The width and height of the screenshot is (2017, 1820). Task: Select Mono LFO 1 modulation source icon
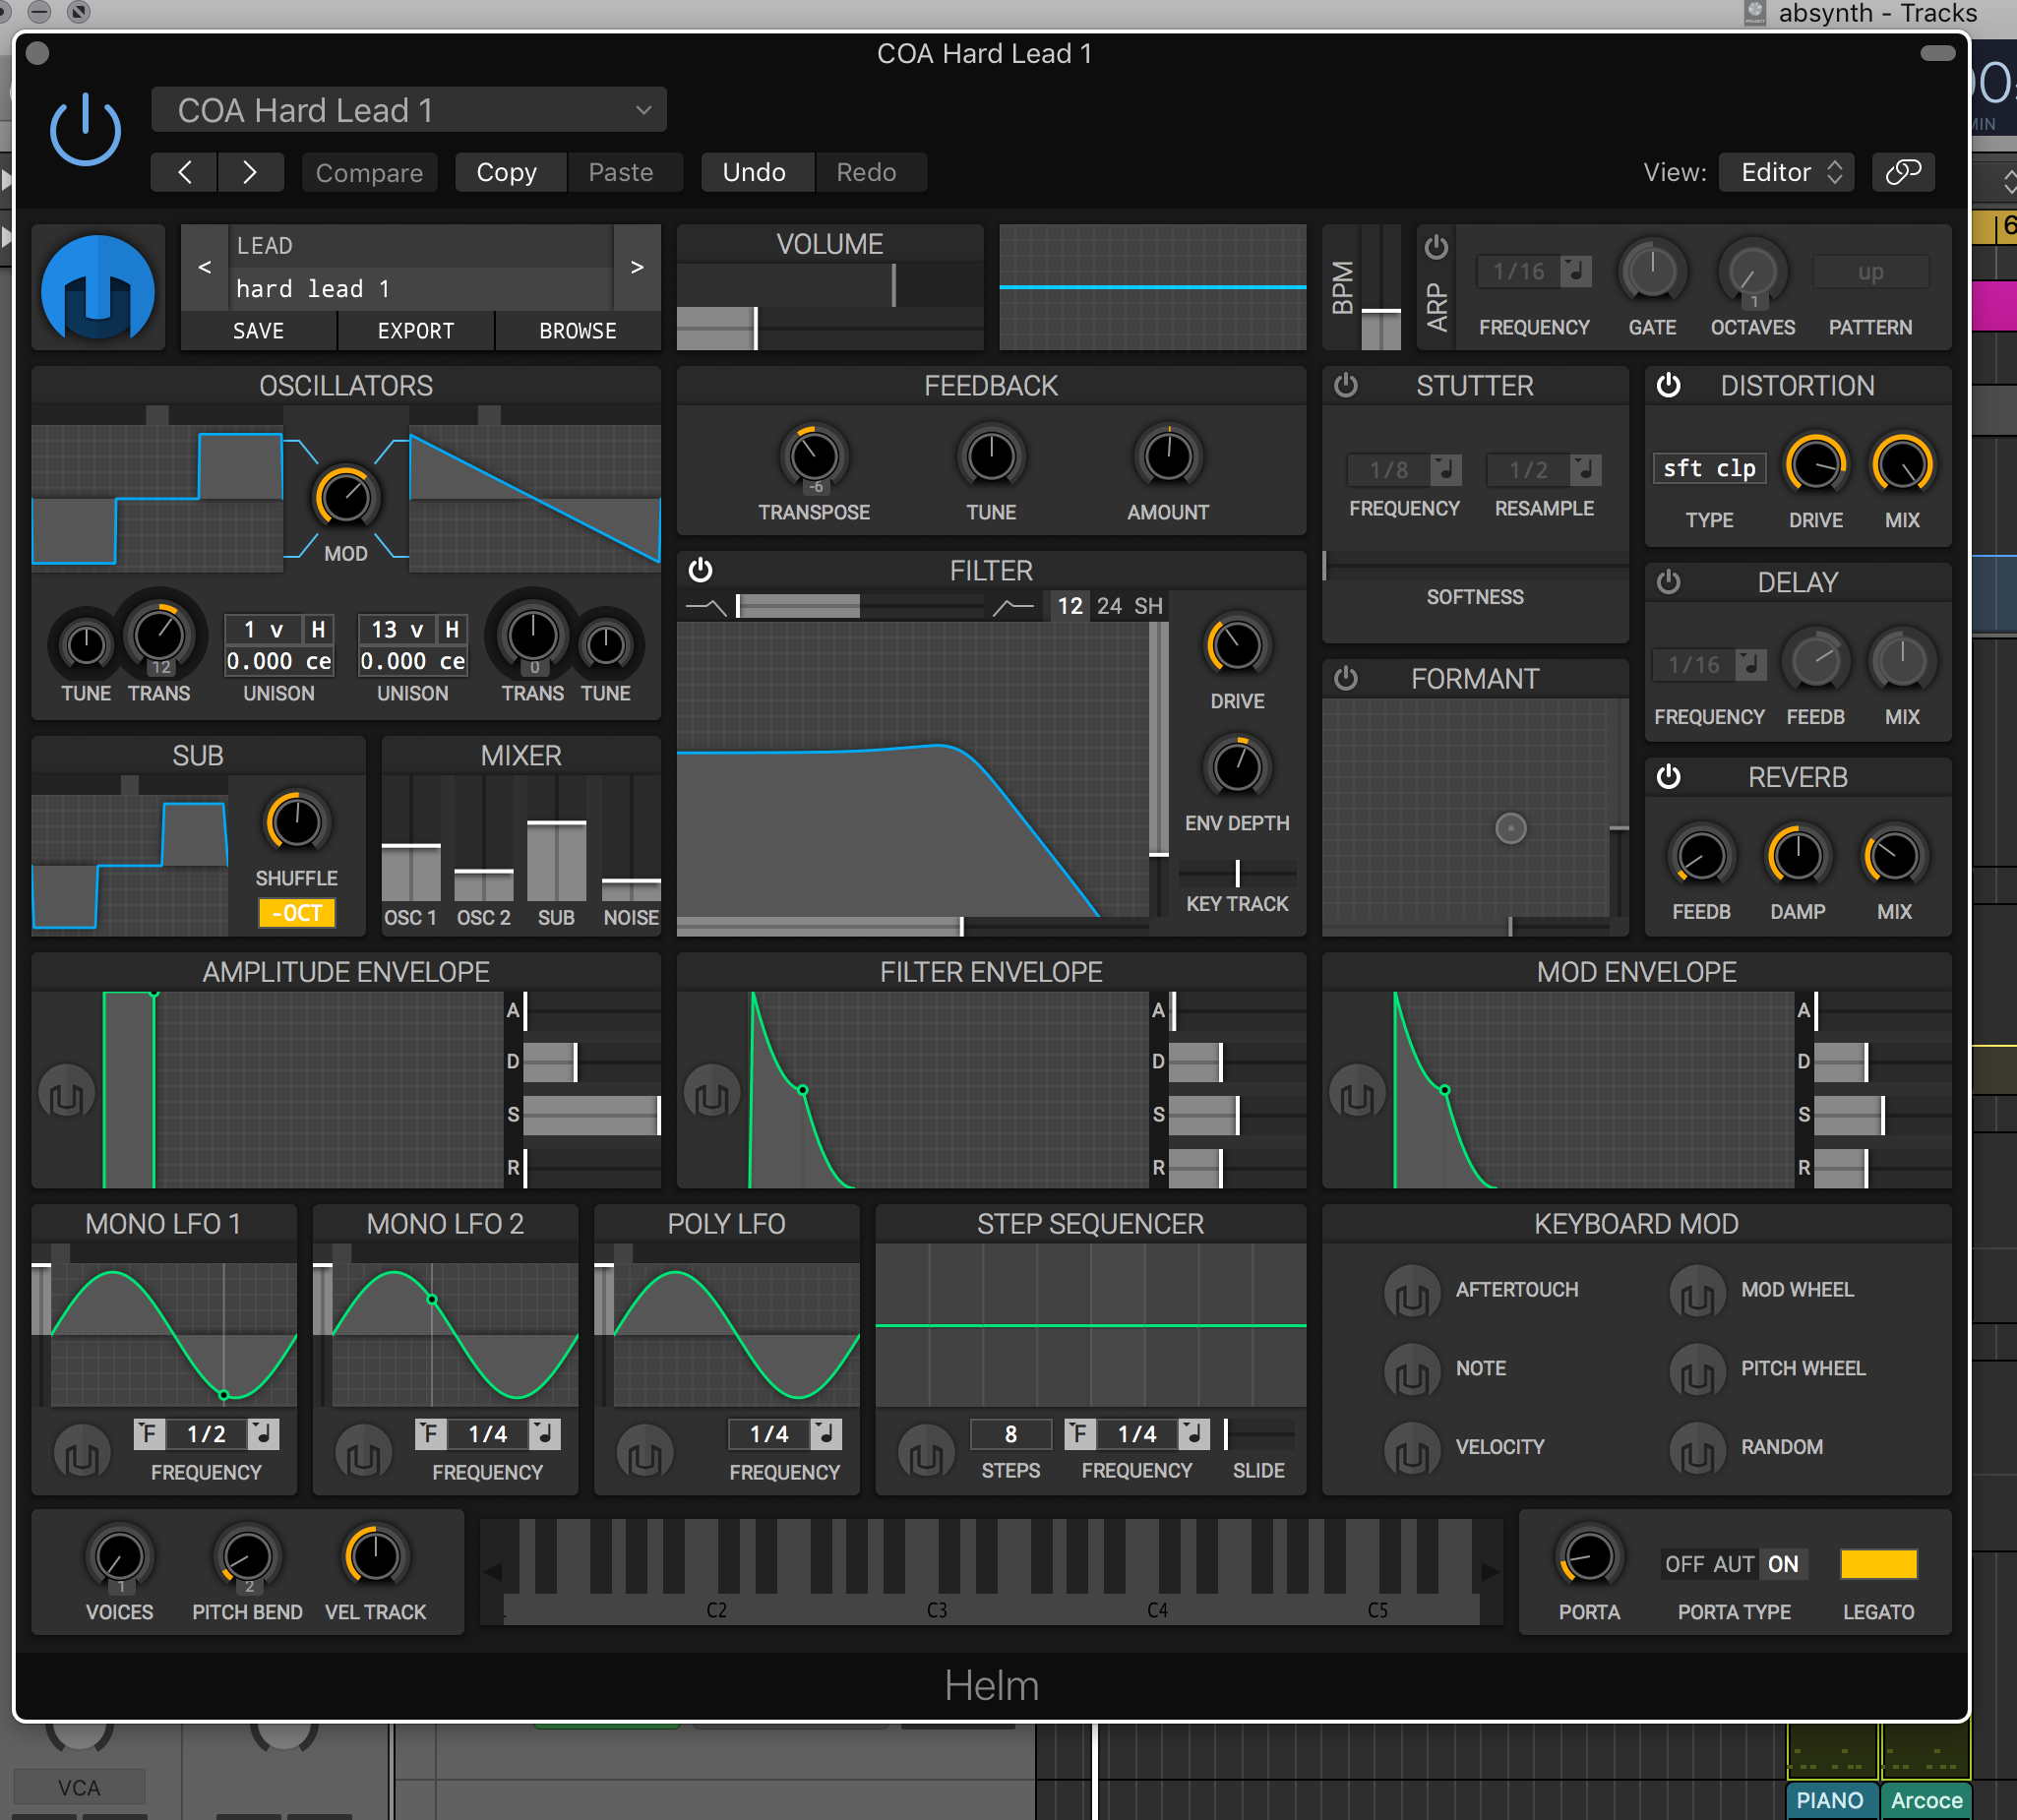point(81,1451)
